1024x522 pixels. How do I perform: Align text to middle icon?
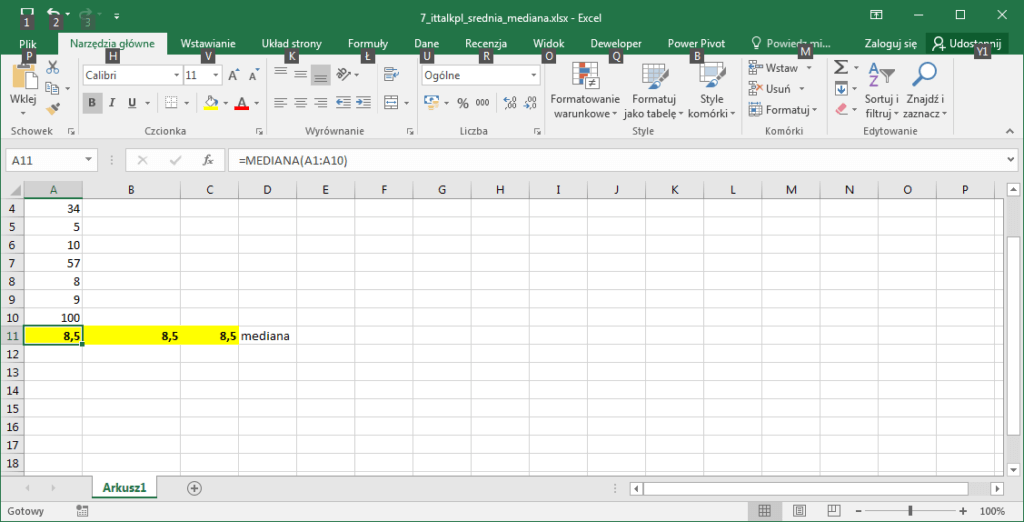pos(300,74)
